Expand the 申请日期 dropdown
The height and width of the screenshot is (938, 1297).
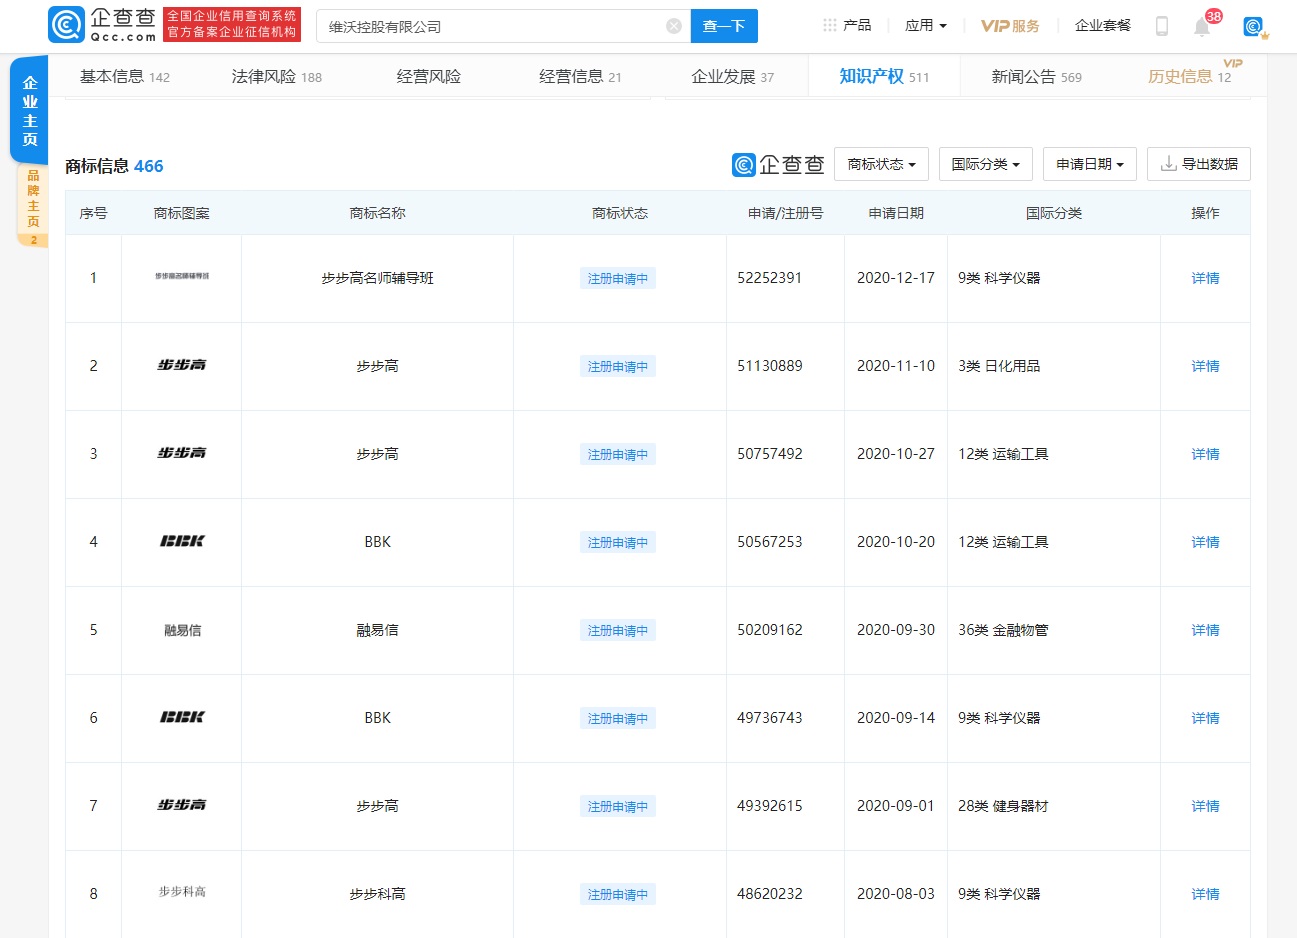[x=1089, y=163]
